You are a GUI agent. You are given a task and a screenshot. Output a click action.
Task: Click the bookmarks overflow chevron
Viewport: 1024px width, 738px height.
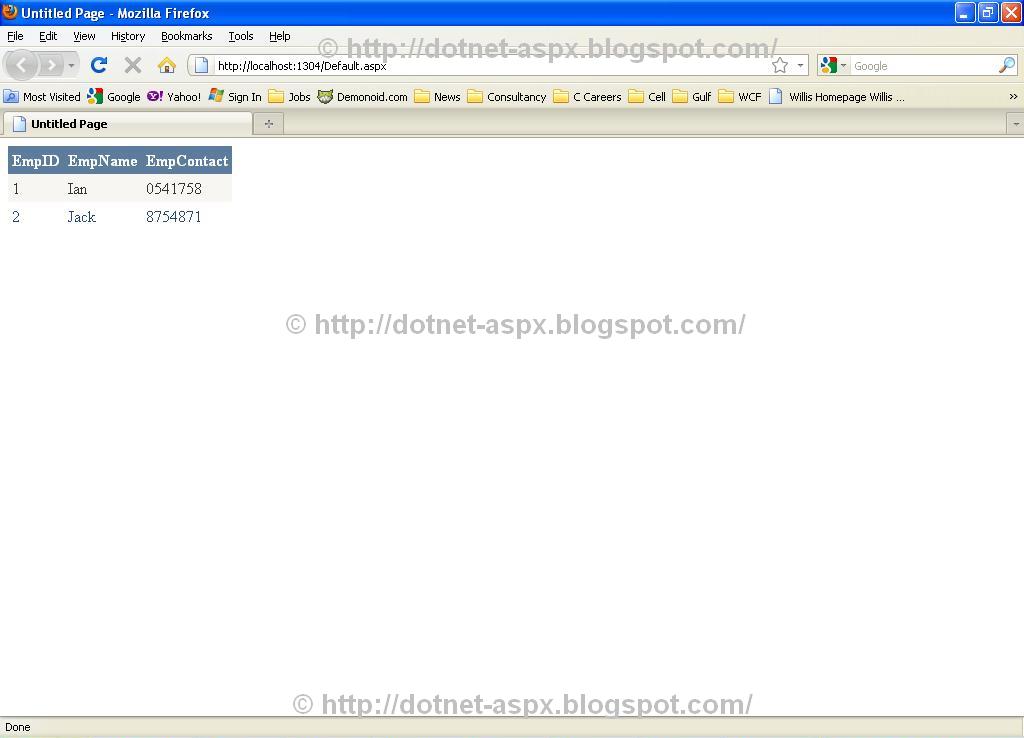tap(1012, 97)
